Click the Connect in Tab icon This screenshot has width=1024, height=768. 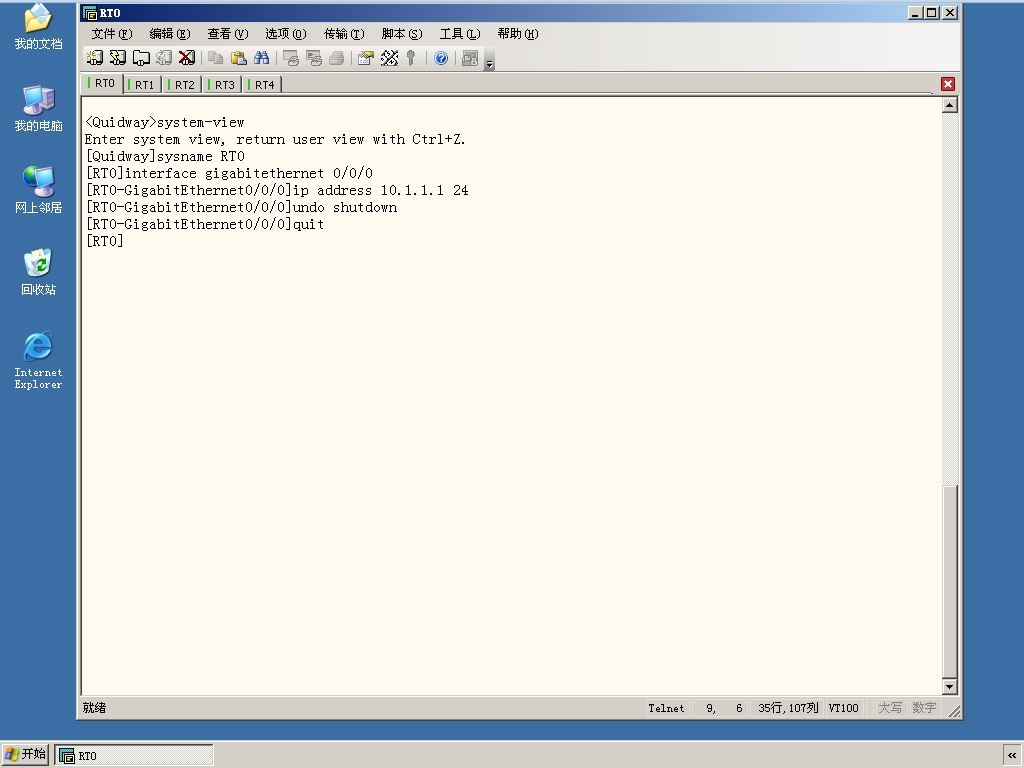pyautogui.click(x=141, y=58)
